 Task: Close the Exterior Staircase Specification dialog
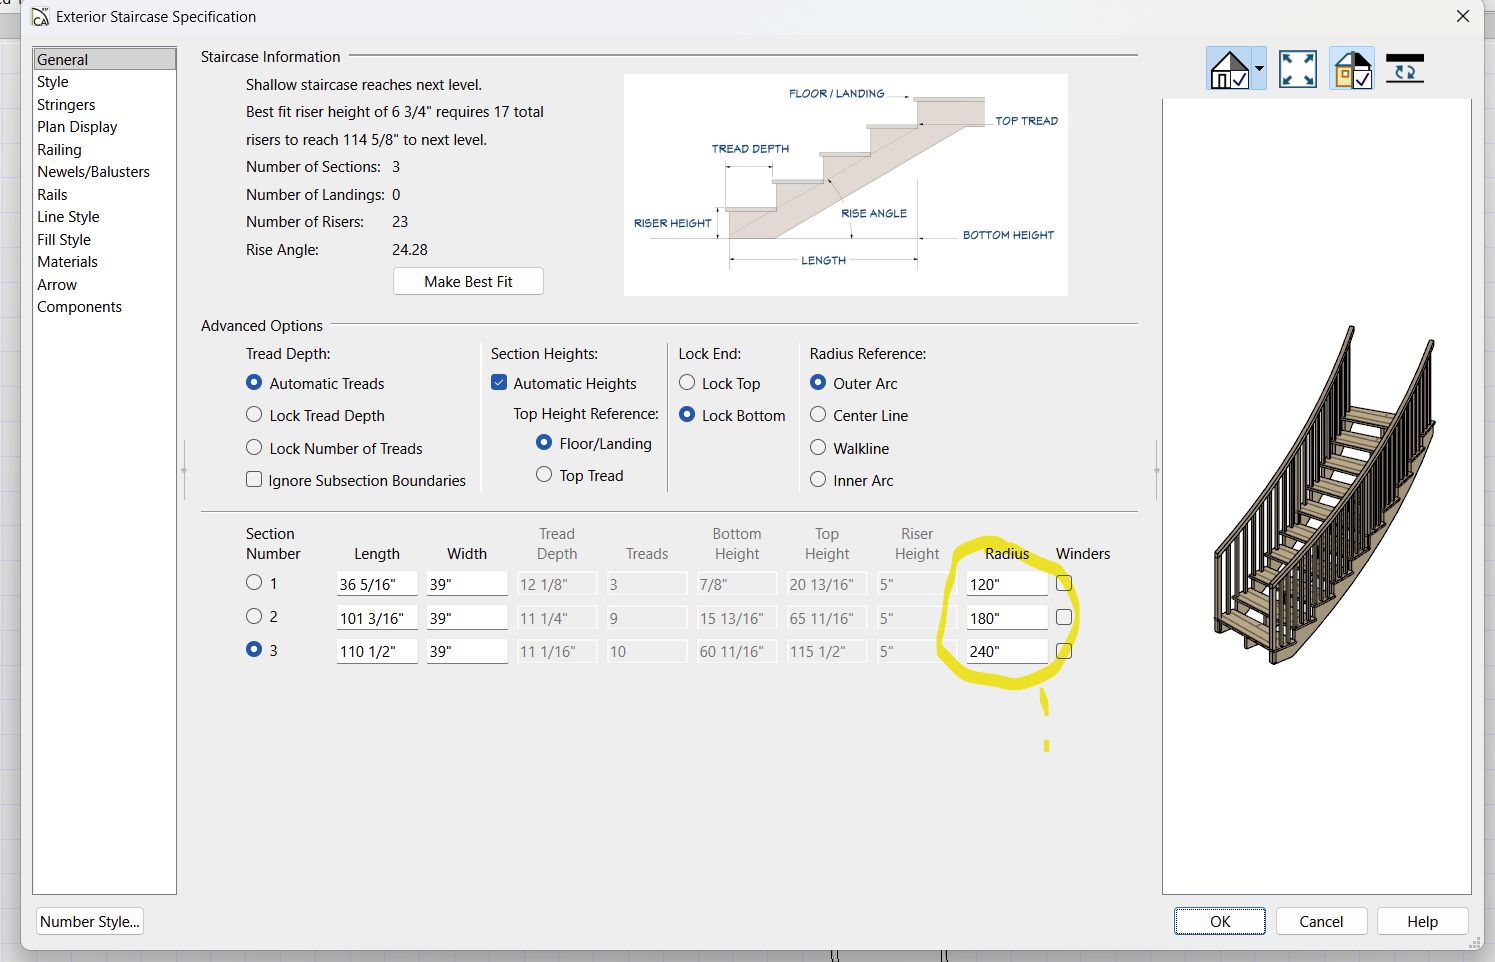pyautogui.click(x=1462, y=17)
